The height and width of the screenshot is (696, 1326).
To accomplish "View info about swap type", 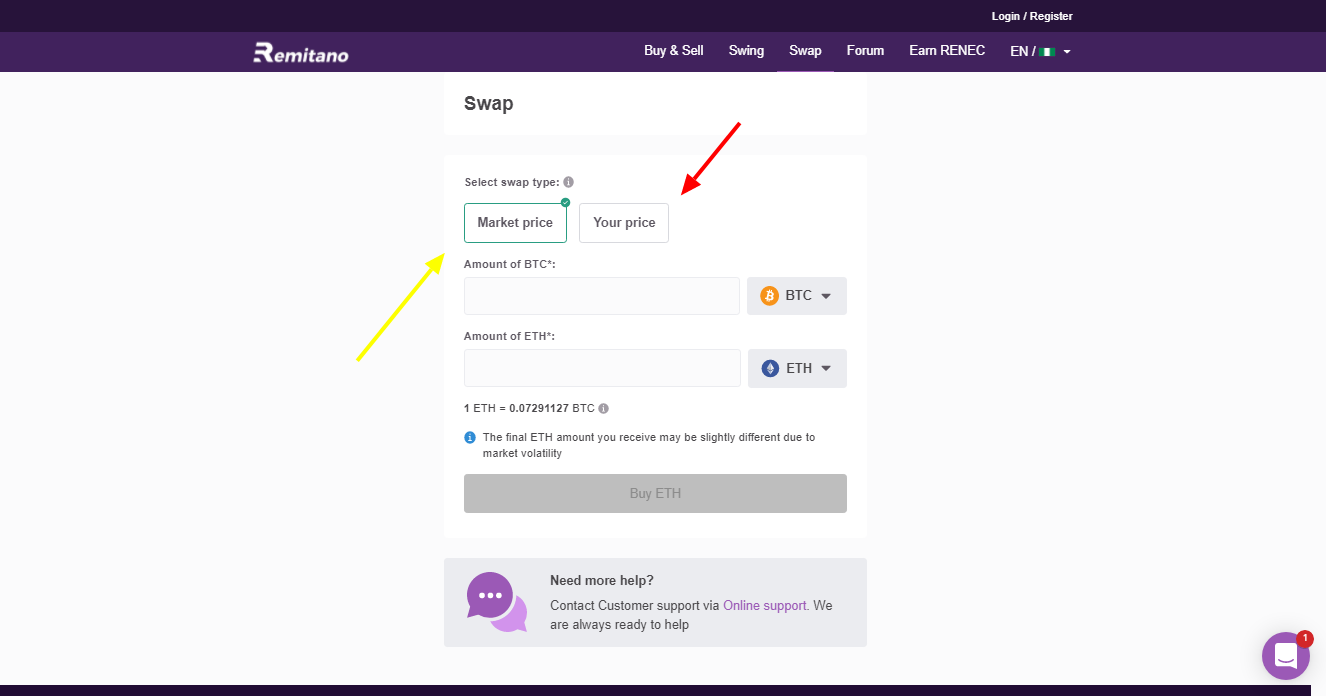I will (x=568, y=182).
